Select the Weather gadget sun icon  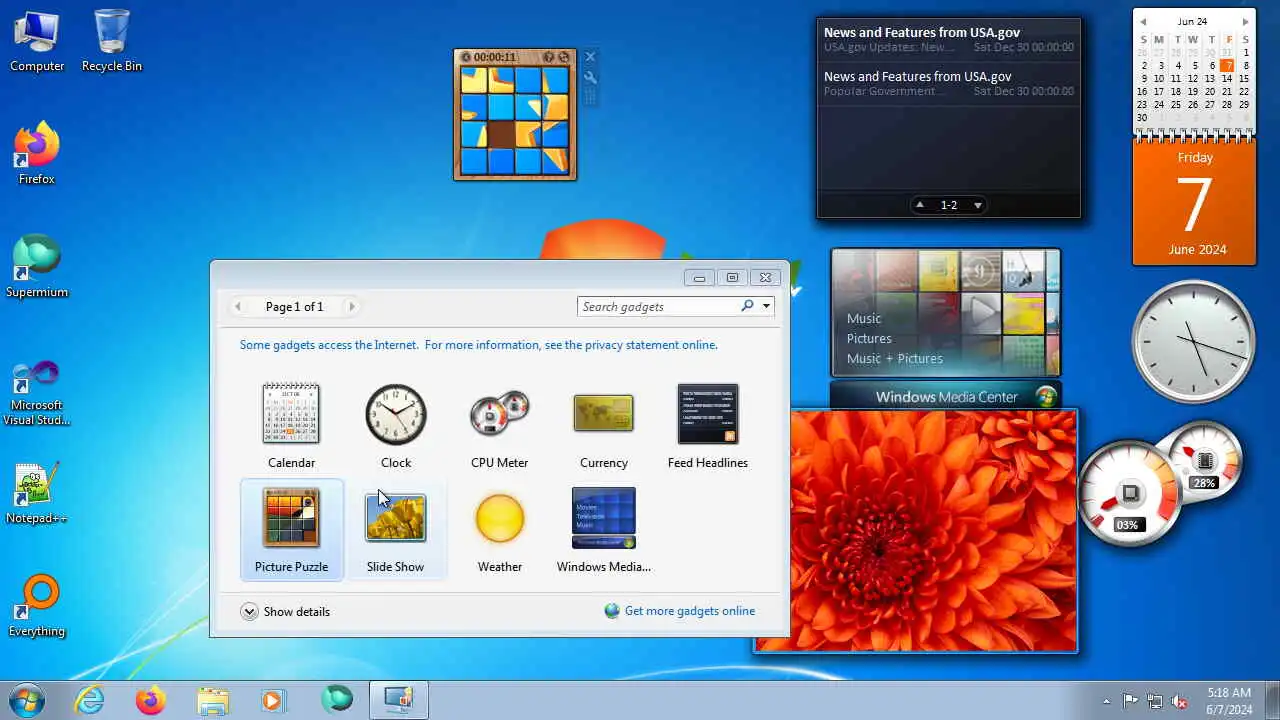pos(500,518)
